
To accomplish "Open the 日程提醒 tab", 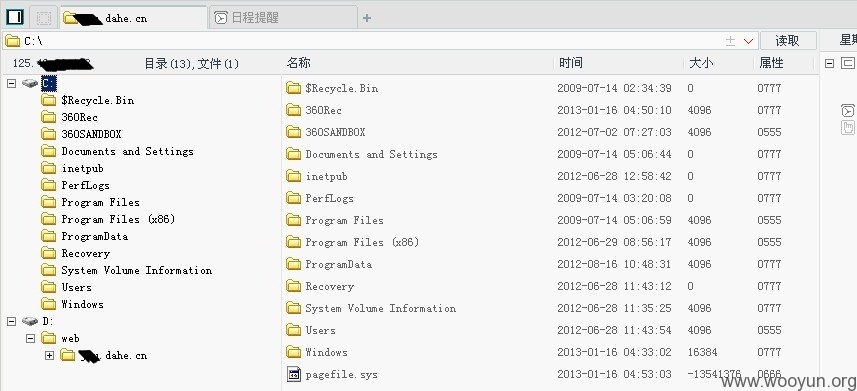I will [283, 17].
